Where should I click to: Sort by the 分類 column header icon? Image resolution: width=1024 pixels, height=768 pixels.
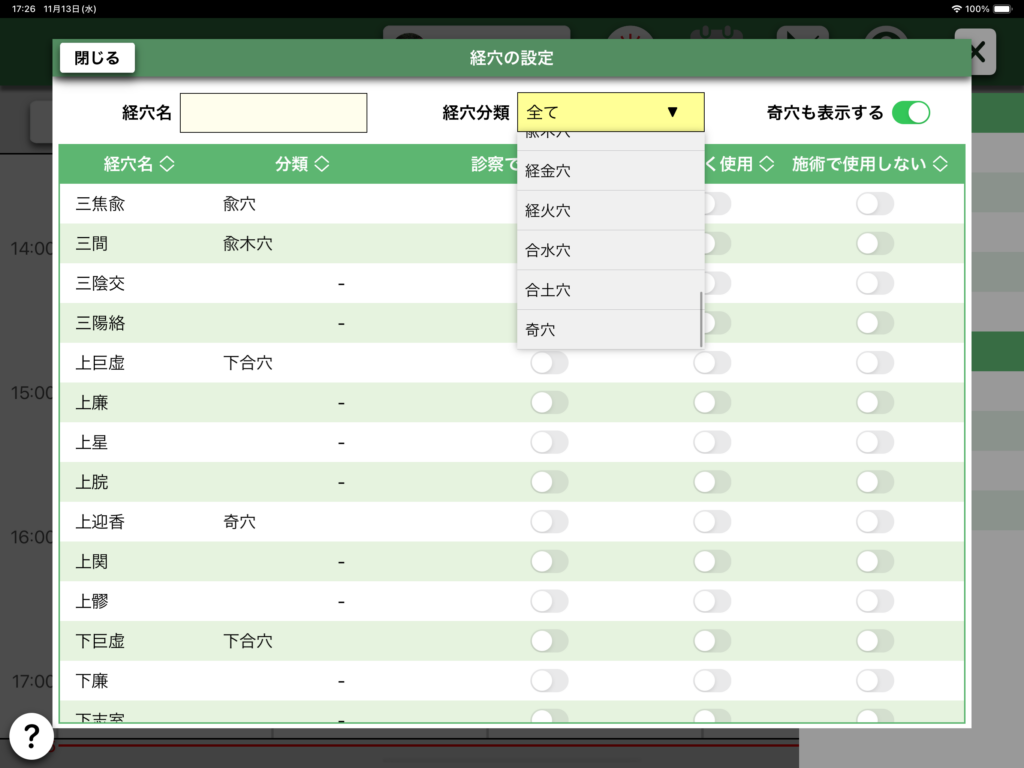coord(322,164)
